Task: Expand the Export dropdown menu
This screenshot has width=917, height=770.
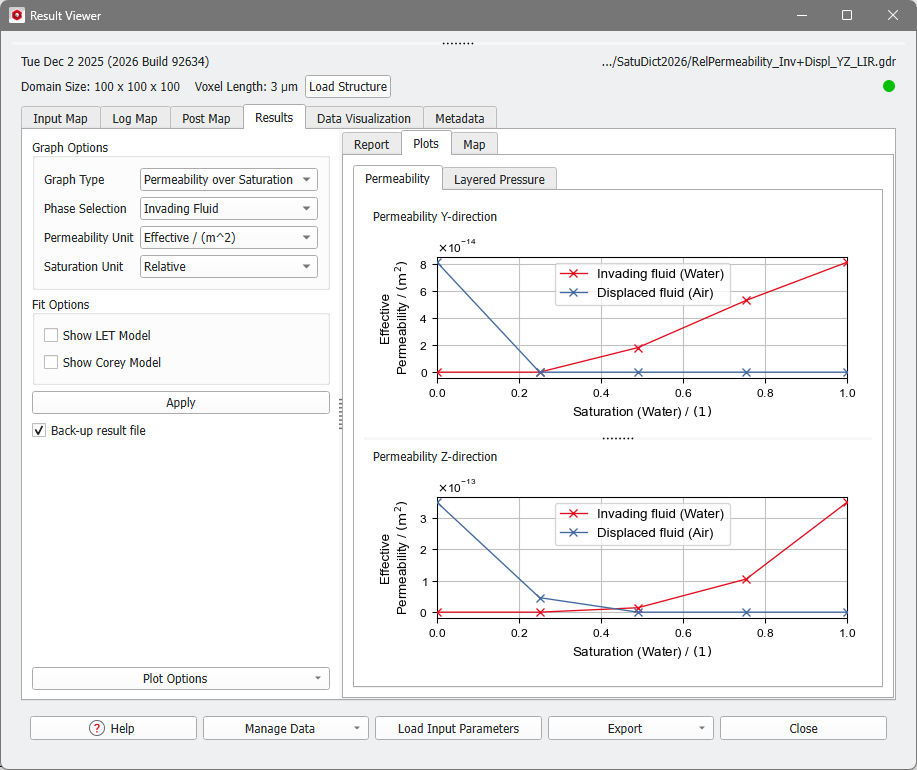Action: point(700,727)
